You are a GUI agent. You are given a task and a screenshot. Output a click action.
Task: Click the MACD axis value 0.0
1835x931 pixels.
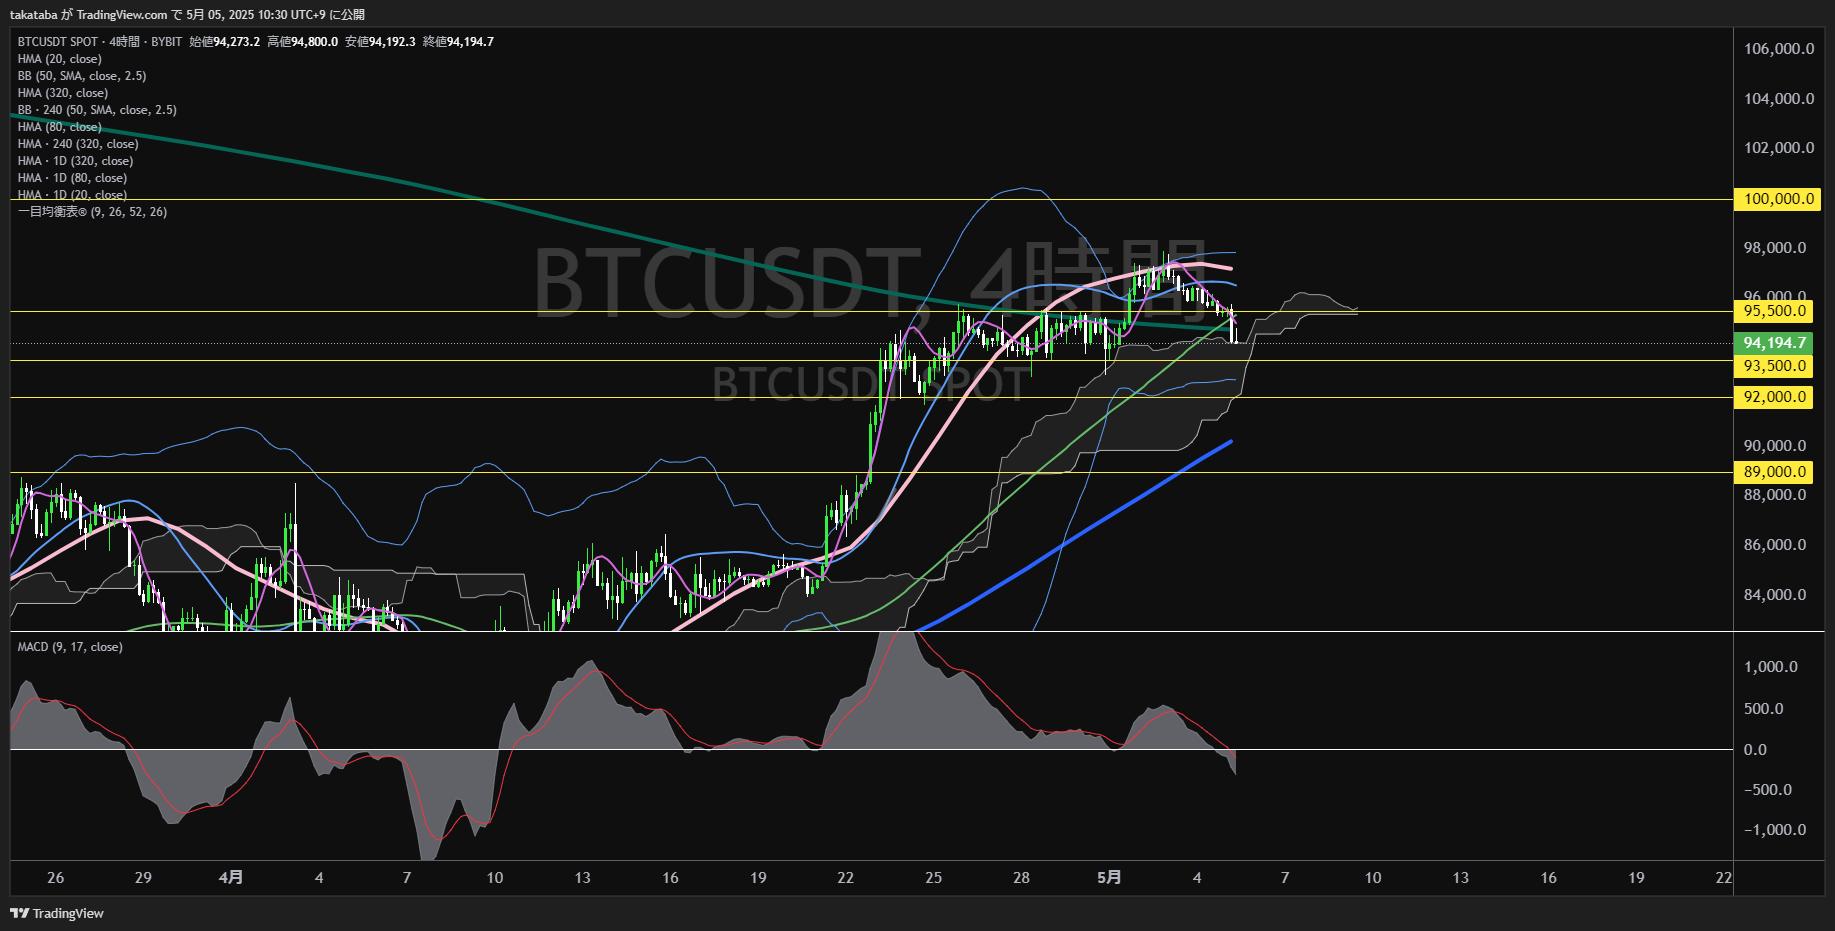[1755, 750]
